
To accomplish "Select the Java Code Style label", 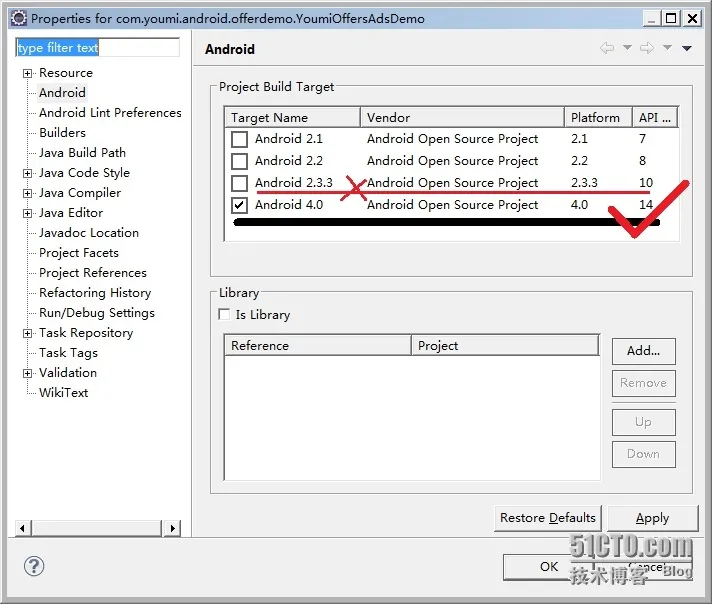I will tap(84, 173).
